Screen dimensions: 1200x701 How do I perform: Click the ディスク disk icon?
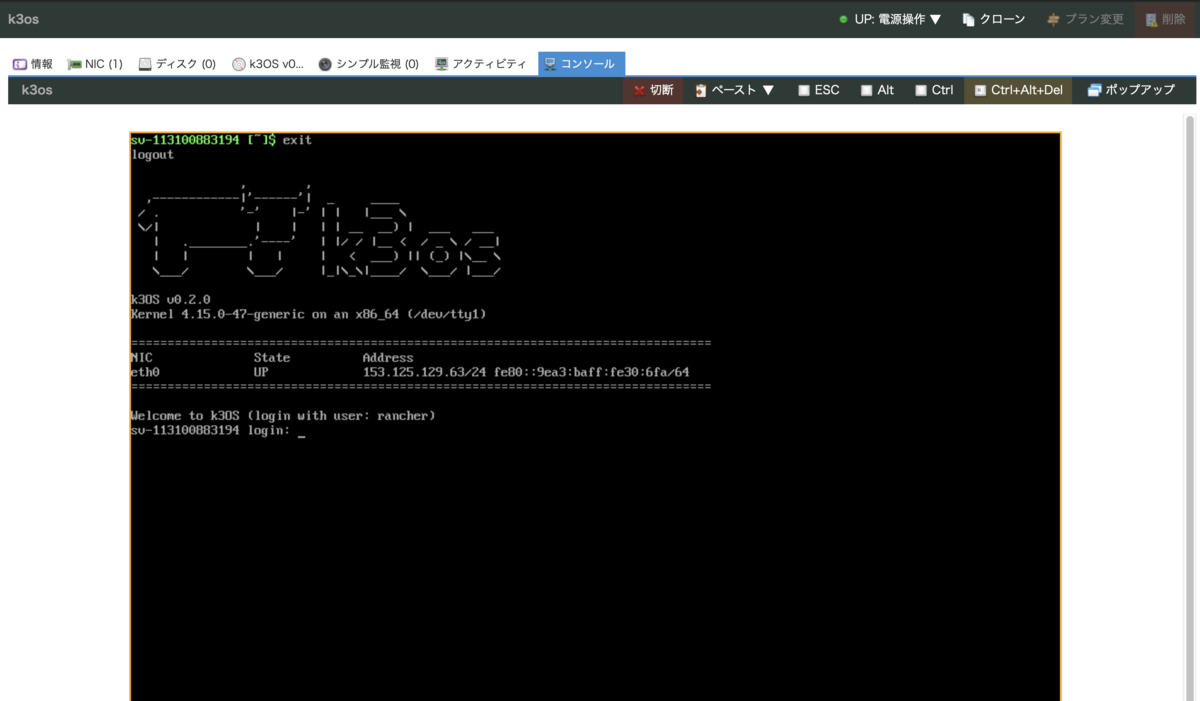click(145, 64)
